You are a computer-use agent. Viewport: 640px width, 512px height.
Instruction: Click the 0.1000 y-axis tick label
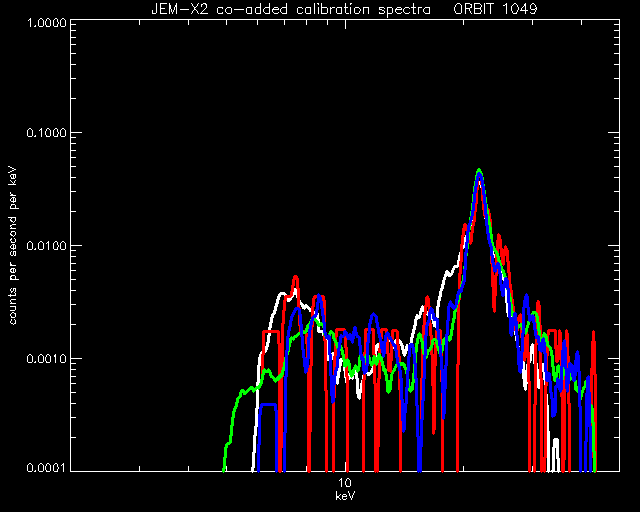click(x=46, y=133)
